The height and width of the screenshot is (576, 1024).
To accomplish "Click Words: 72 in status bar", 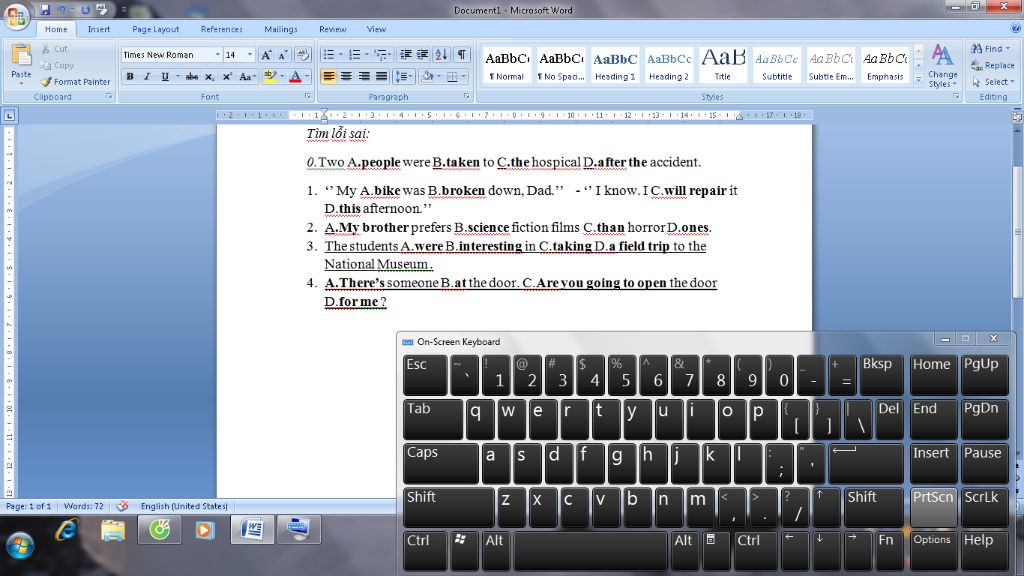I will click(84, 506).
